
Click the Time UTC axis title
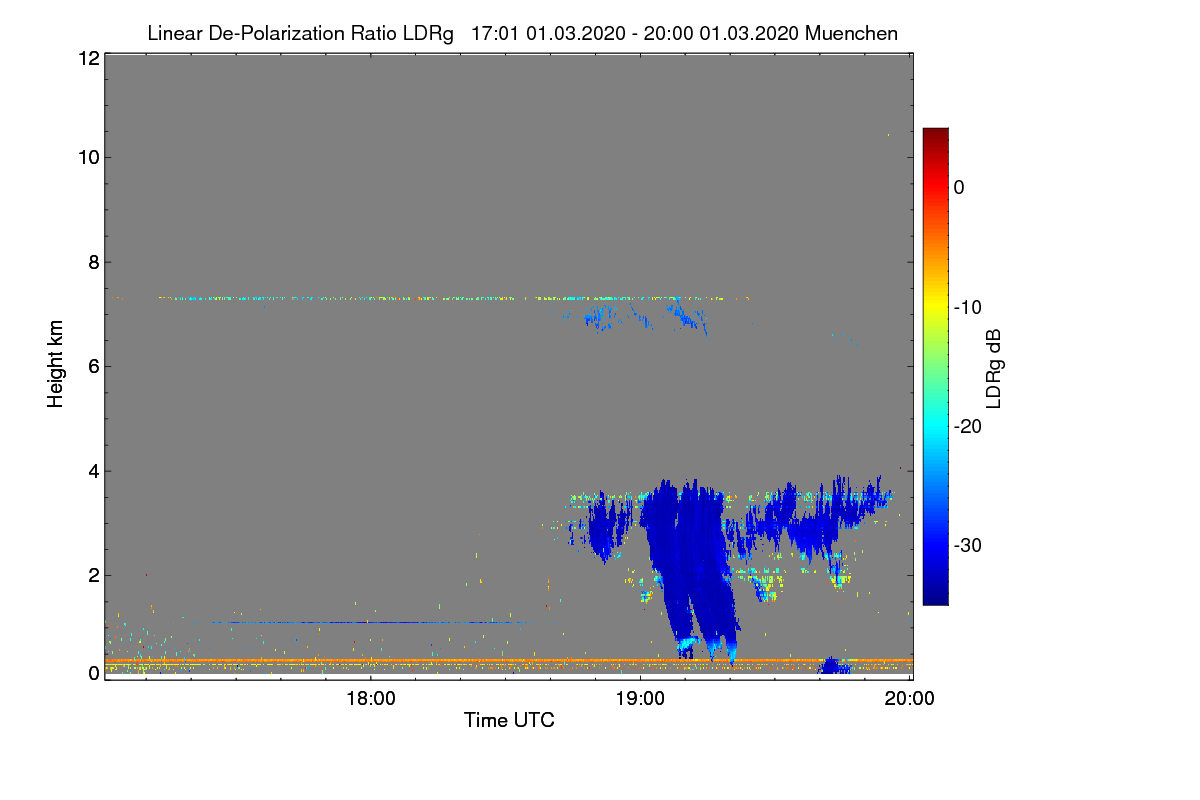click(509, 720)
